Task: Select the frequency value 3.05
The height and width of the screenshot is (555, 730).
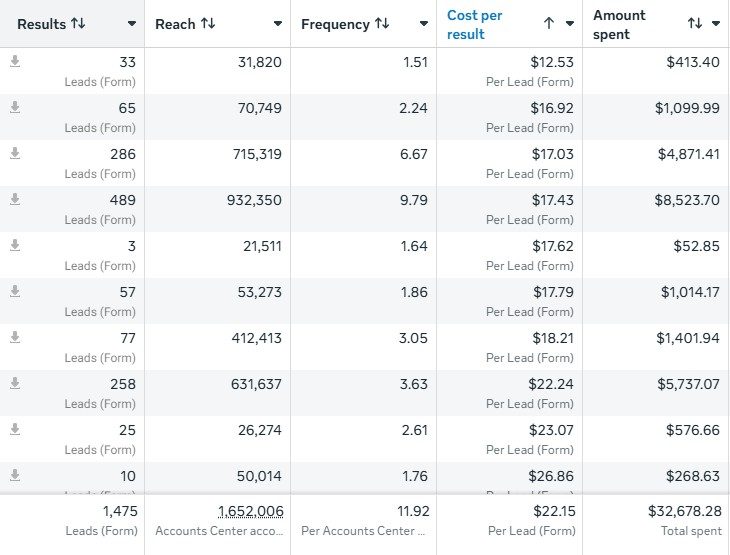Action: [x=413, y=338]
